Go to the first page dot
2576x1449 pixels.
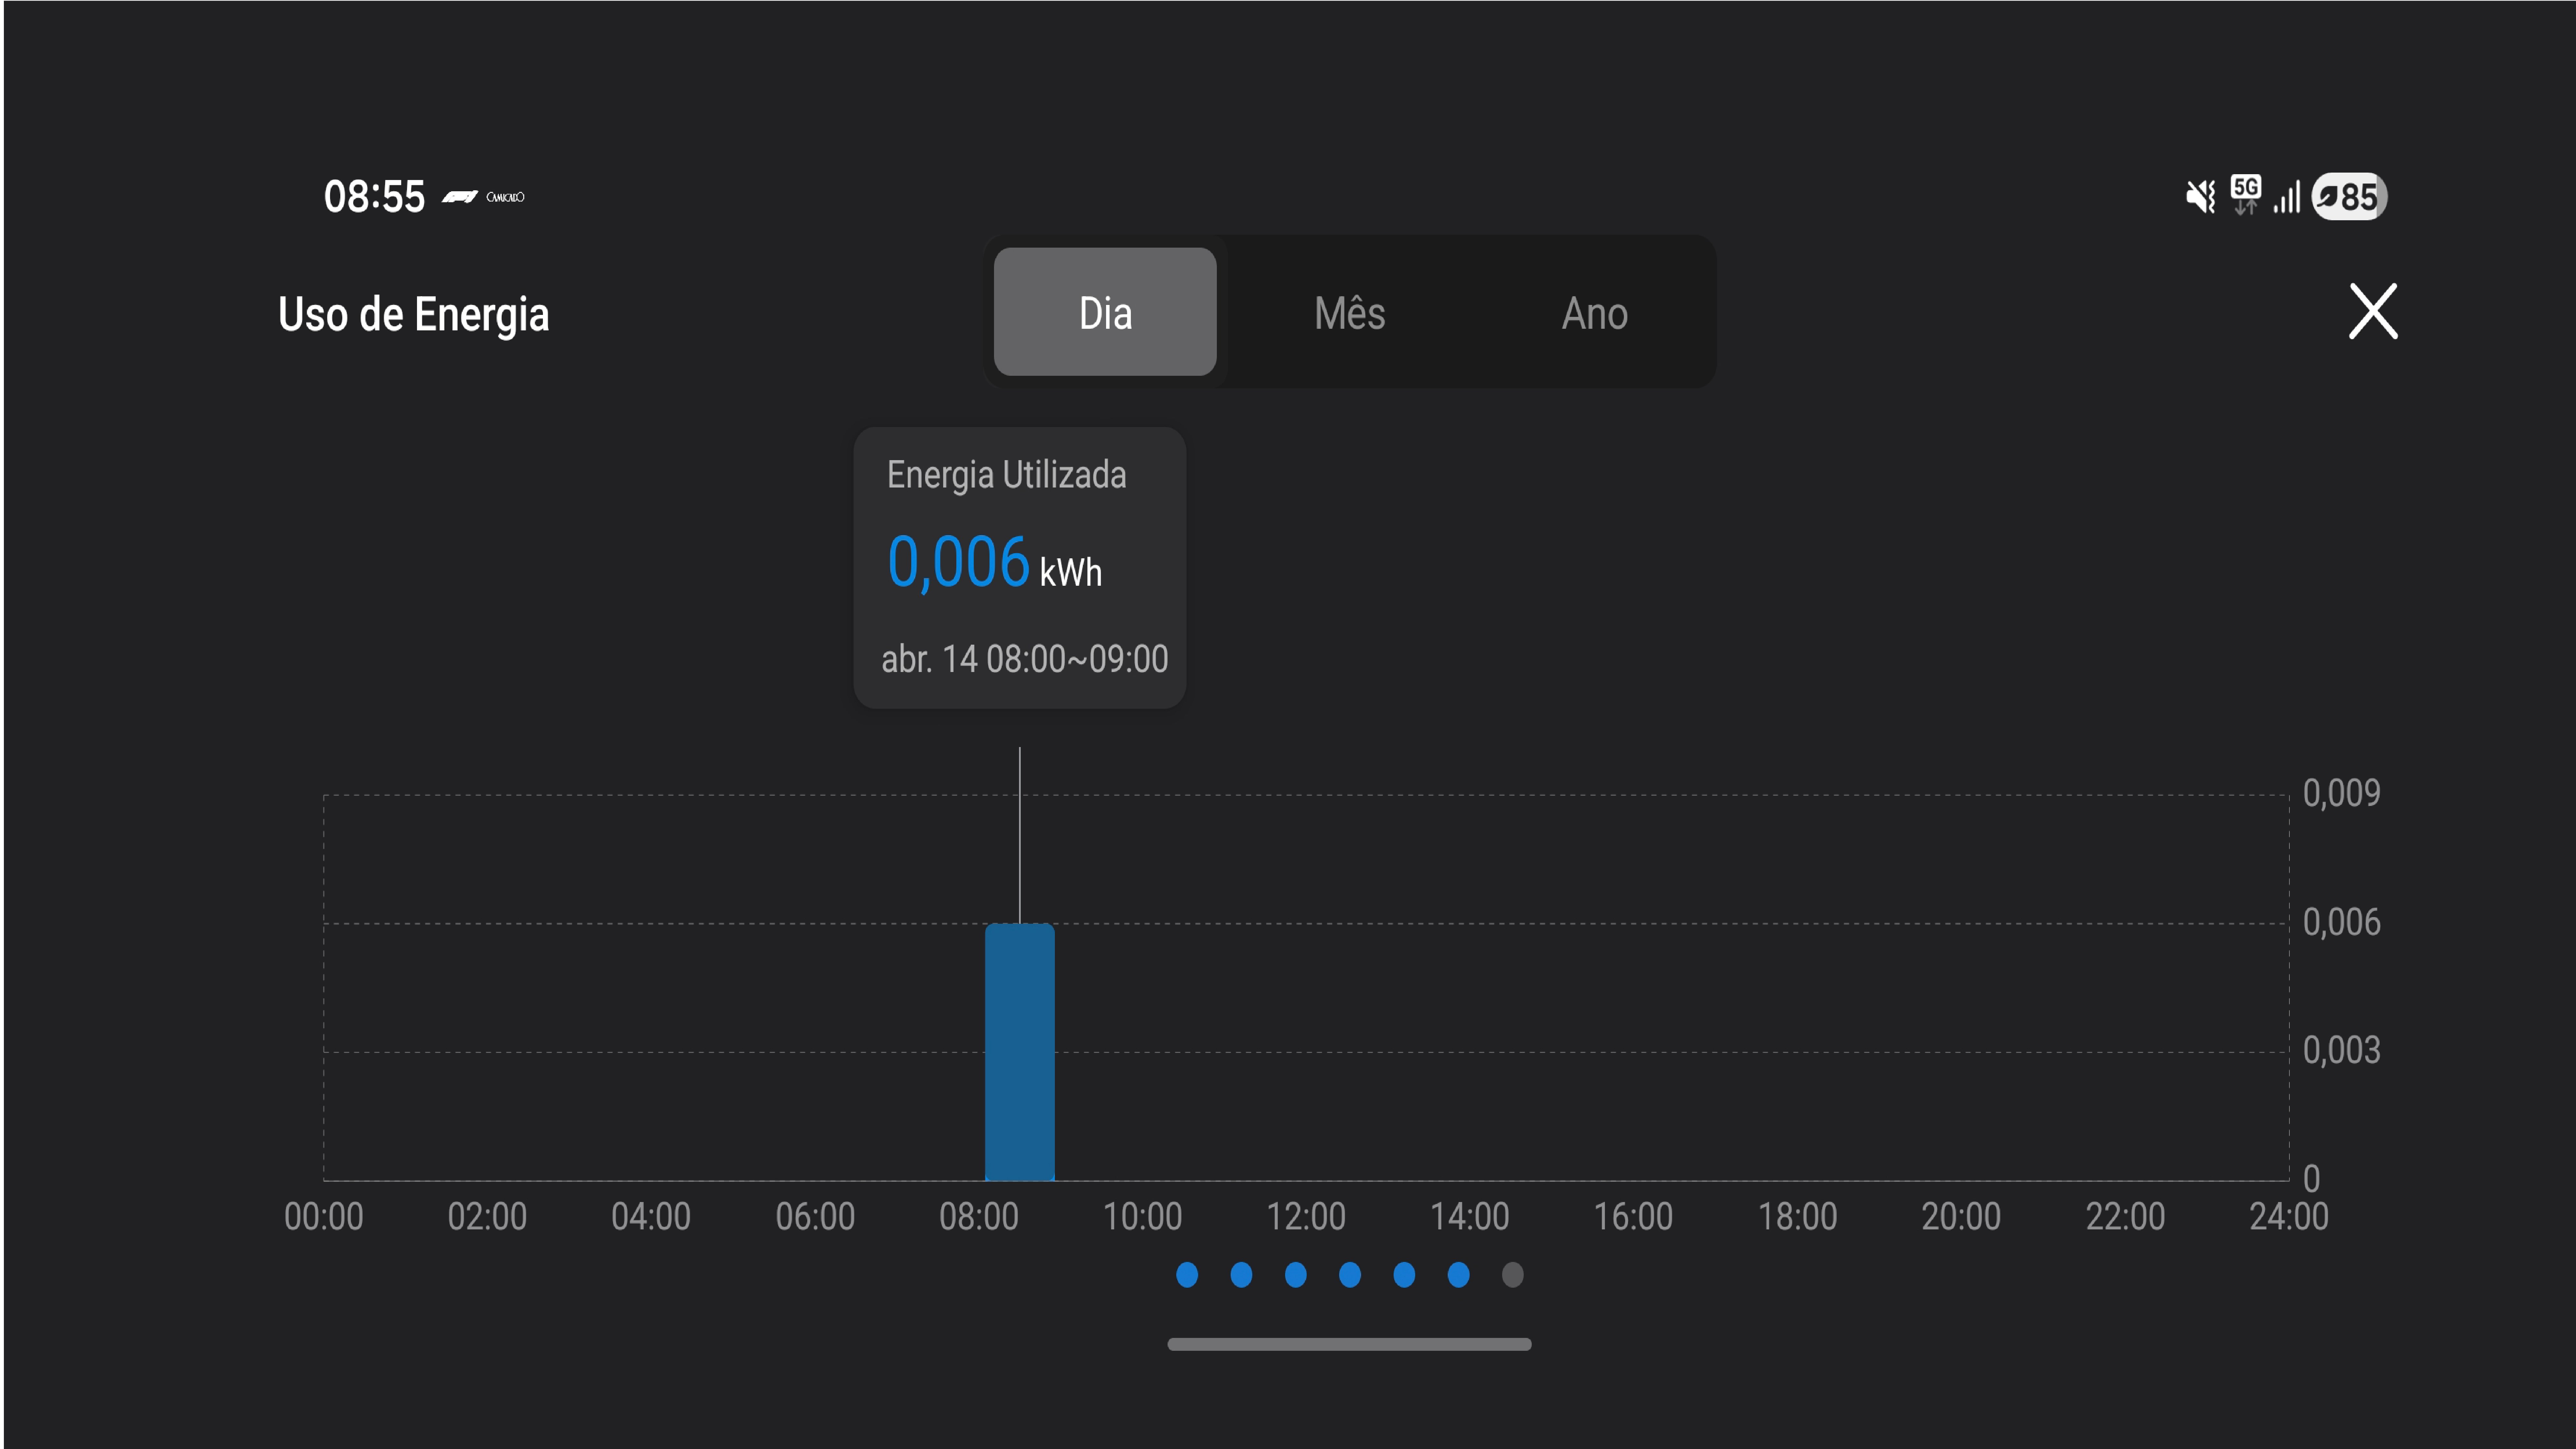coord(1187,1275)
